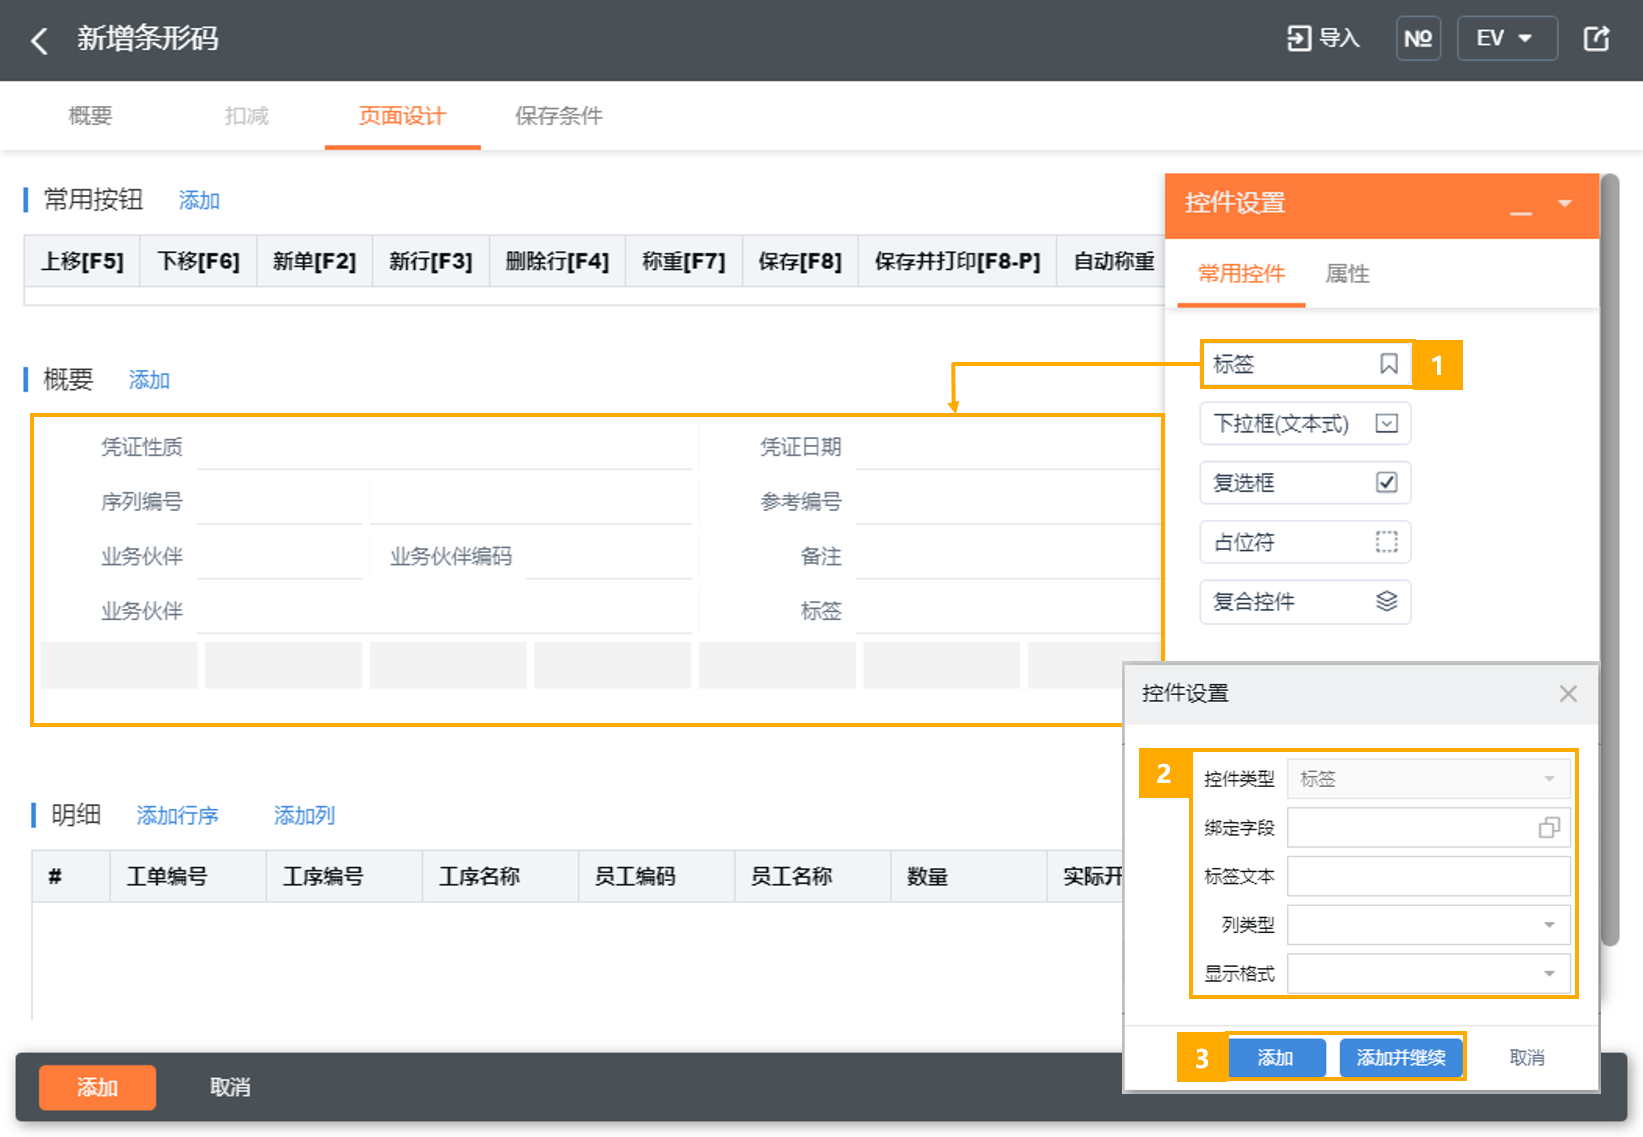Click the 添加并继续 button
The height and width of the screenshot is (1137, 1643).
1401,1058
